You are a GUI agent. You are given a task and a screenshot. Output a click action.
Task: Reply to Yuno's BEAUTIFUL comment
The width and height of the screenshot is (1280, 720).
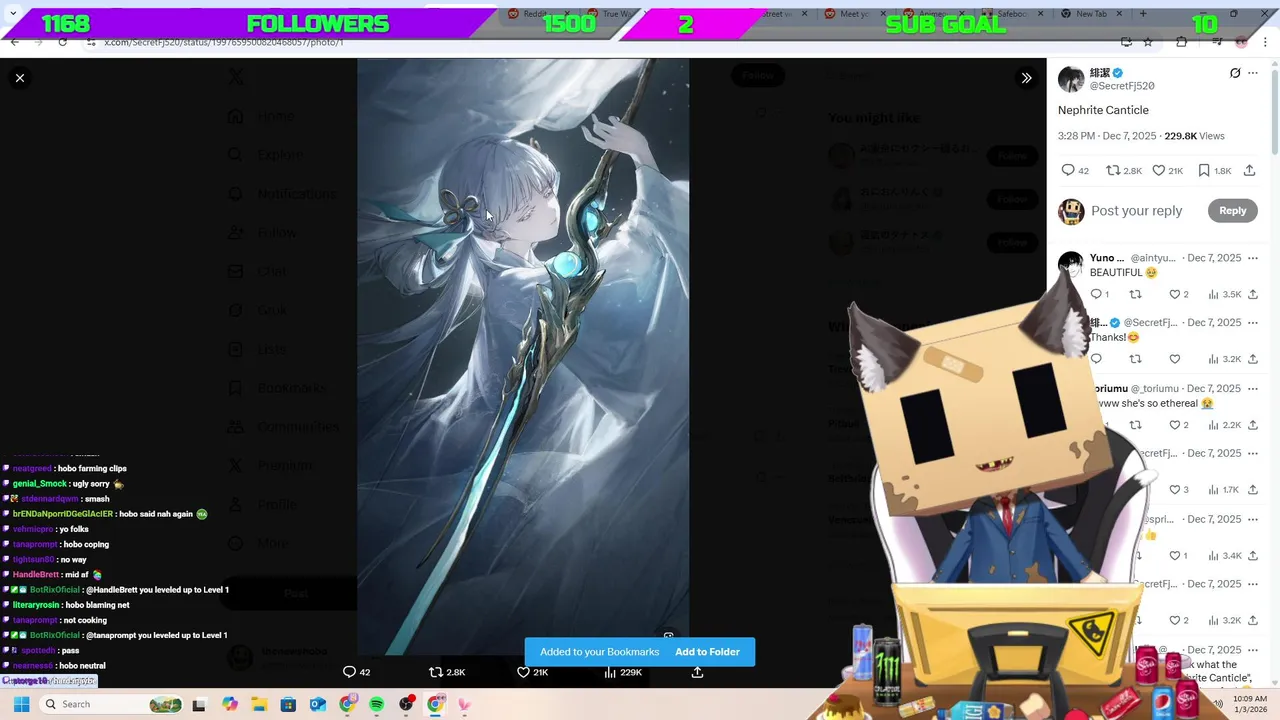[1099, 294]
